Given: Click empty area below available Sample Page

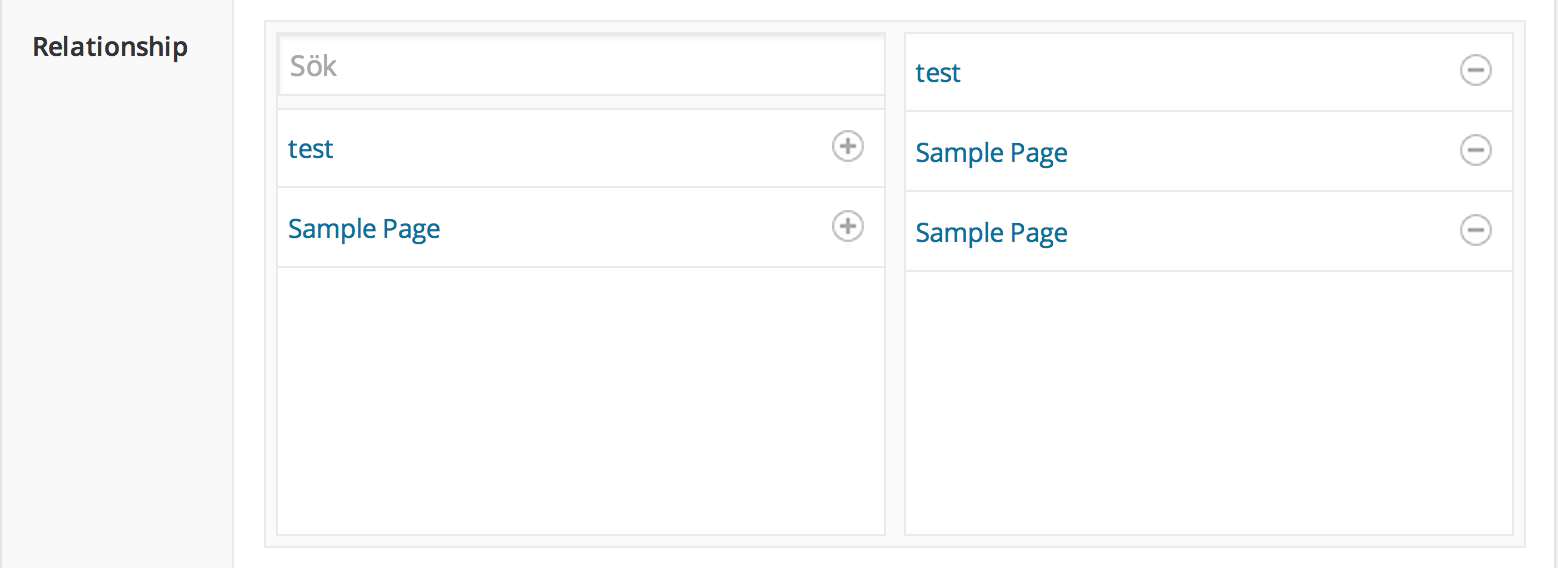Looking at the screenshot, I should [x=581, y=400].
